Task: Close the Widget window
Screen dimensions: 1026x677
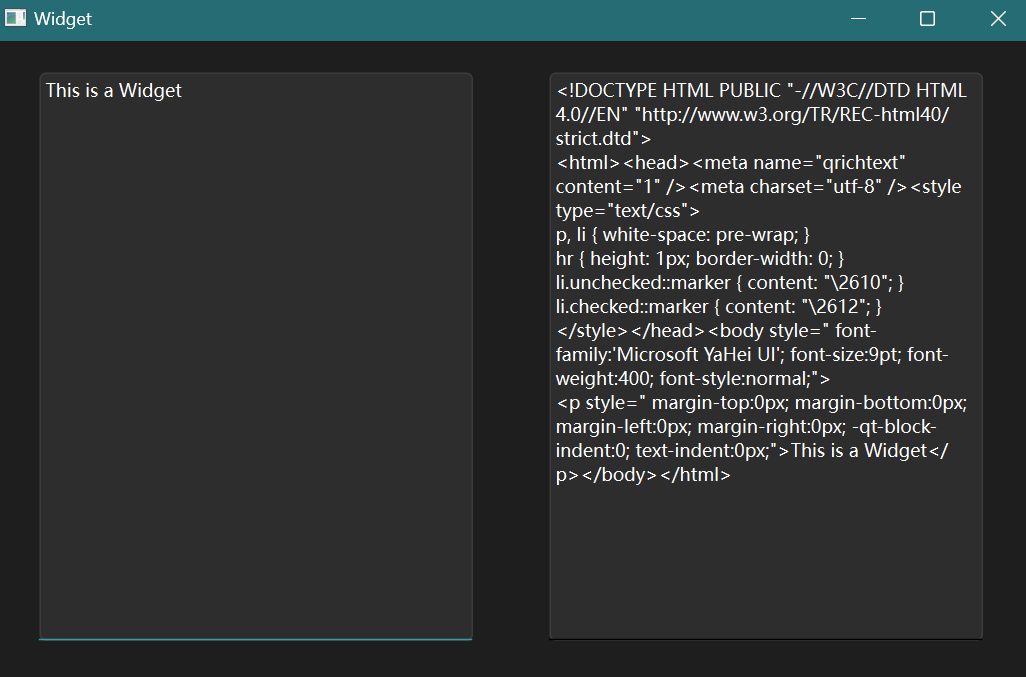Action: point(997,19)
